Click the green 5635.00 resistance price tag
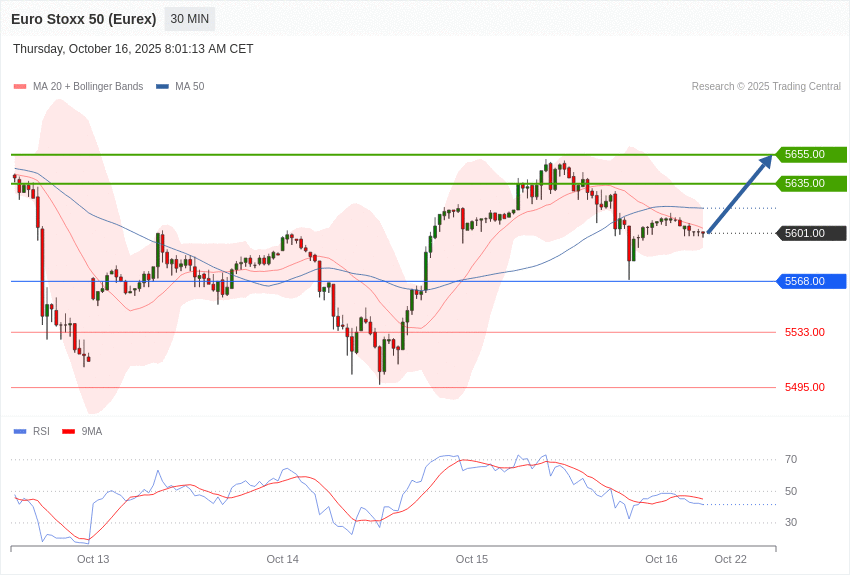850x576 pixels. [810, 184]
